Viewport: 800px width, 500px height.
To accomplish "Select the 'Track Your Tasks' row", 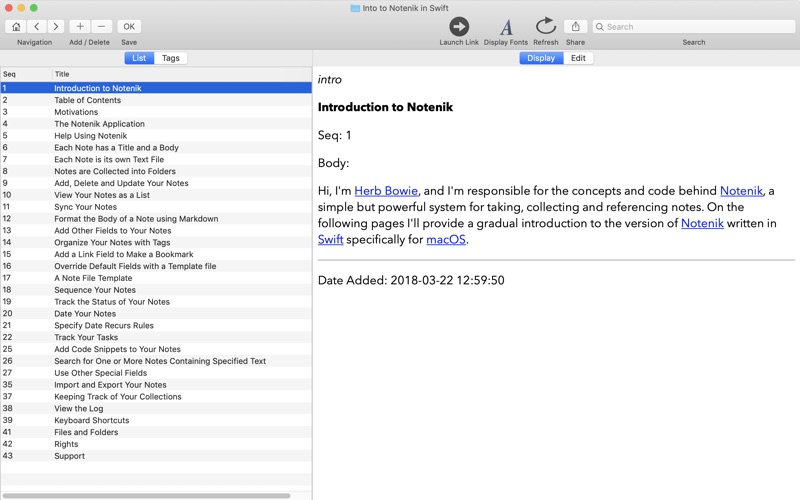I will pyautogui.click(x=156, y=337).
